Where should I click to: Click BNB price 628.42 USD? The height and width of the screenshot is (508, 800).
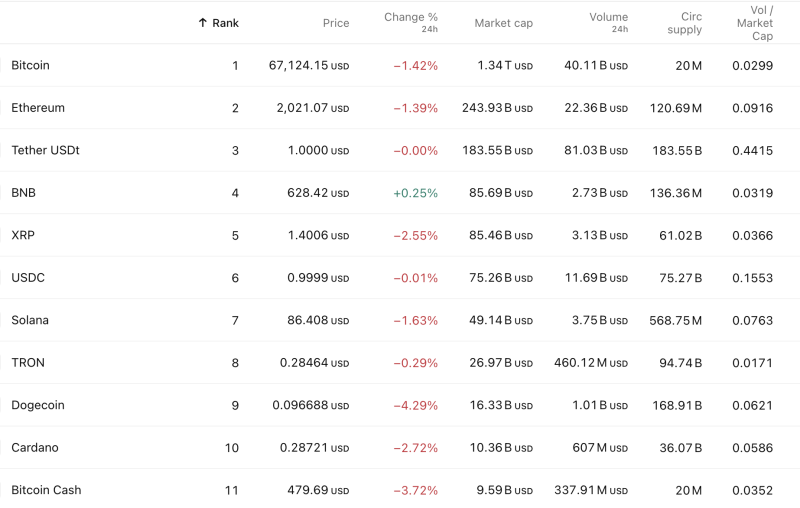318,193
